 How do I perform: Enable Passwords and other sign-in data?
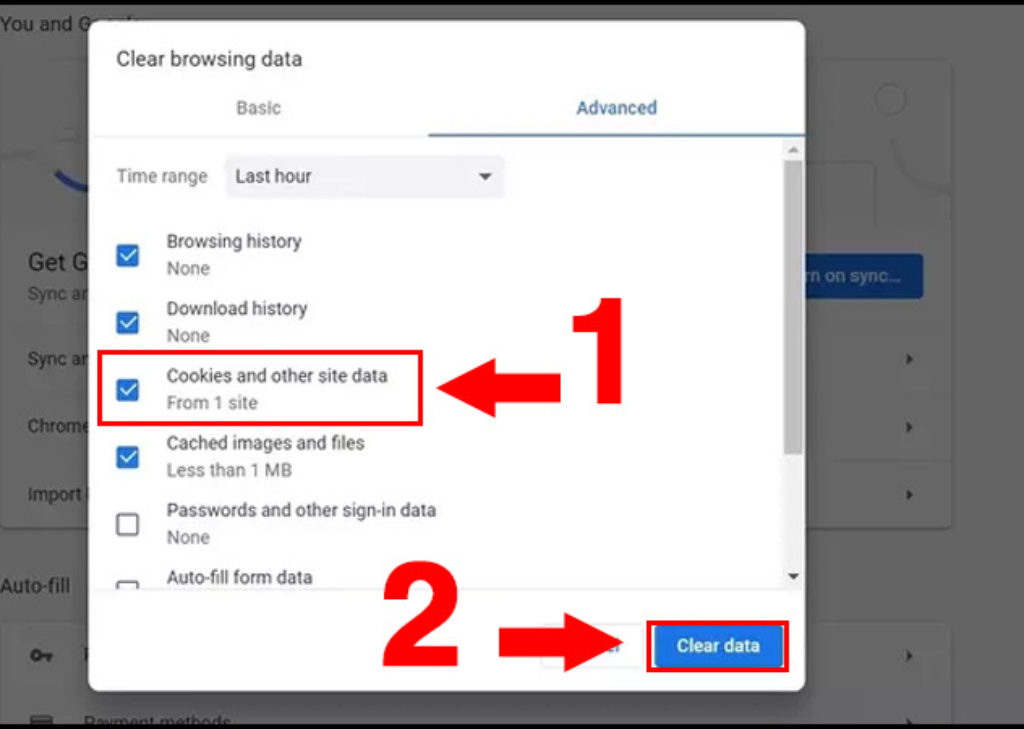click(x=127, y=524)
